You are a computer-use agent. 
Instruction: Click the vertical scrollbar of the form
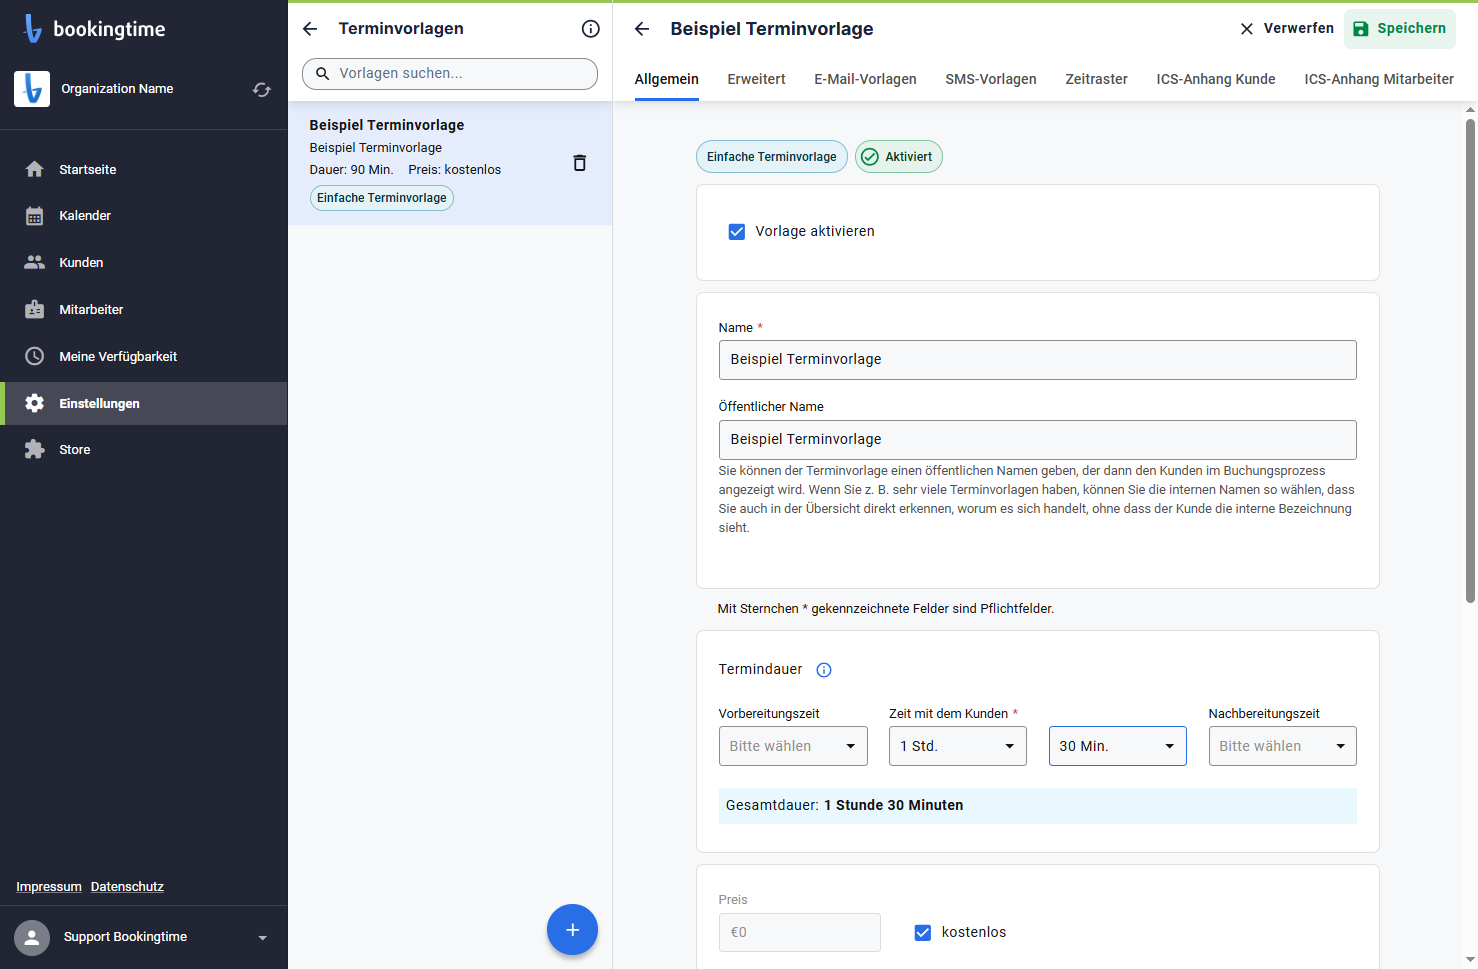click(x=1470, y=360)
